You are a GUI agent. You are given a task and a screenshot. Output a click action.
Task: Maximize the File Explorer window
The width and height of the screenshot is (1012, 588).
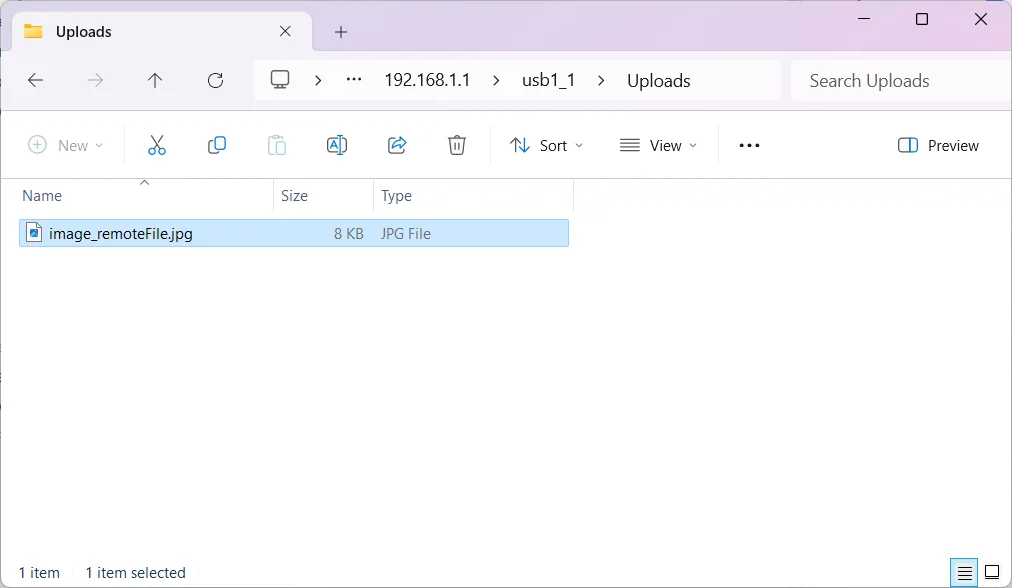click(922, 19)
